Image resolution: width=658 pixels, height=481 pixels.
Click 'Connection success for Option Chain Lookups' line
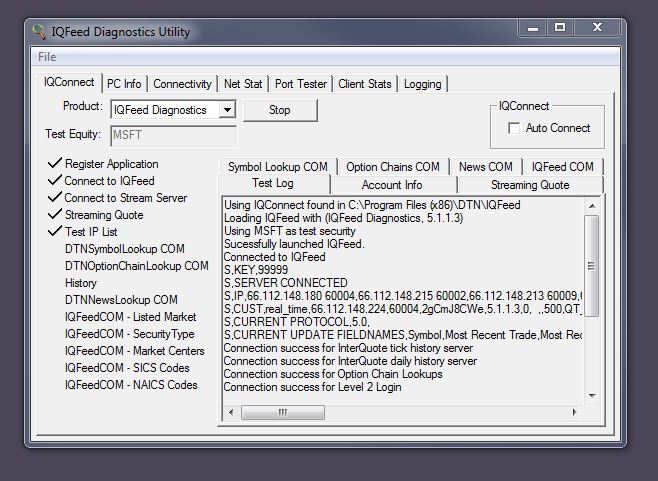point(333,374)
